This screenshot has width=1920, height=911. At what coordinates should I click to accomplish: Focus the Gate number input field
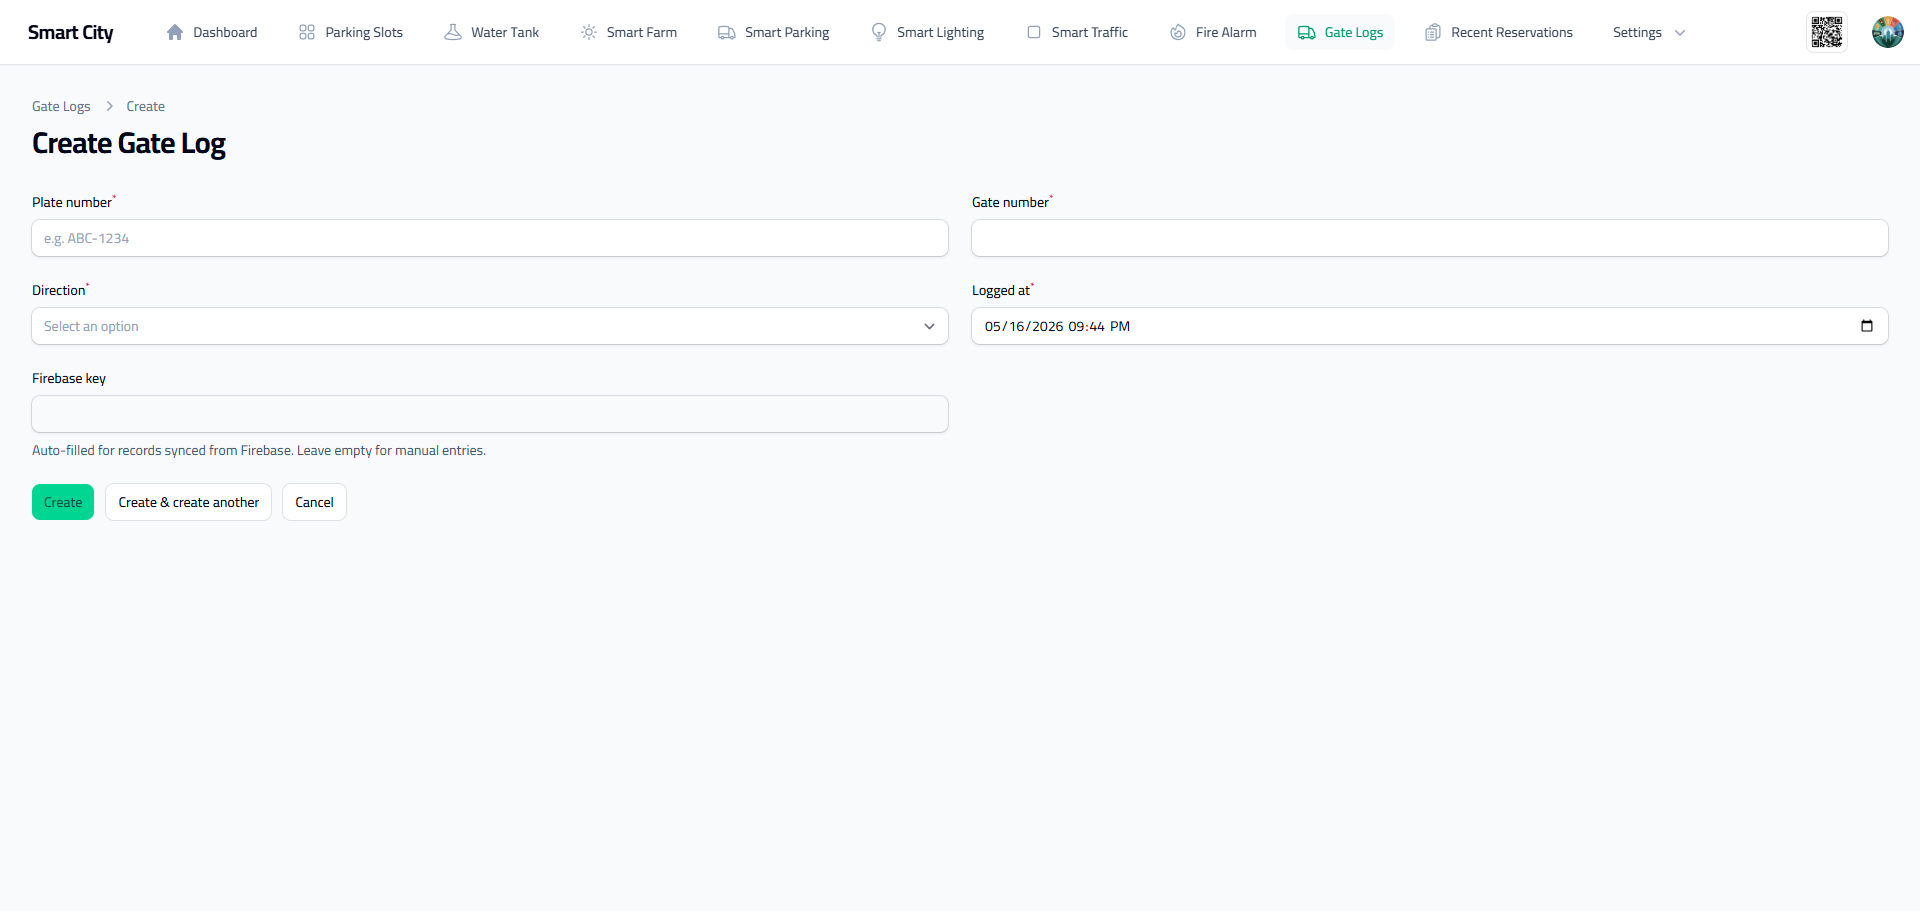1430,238
